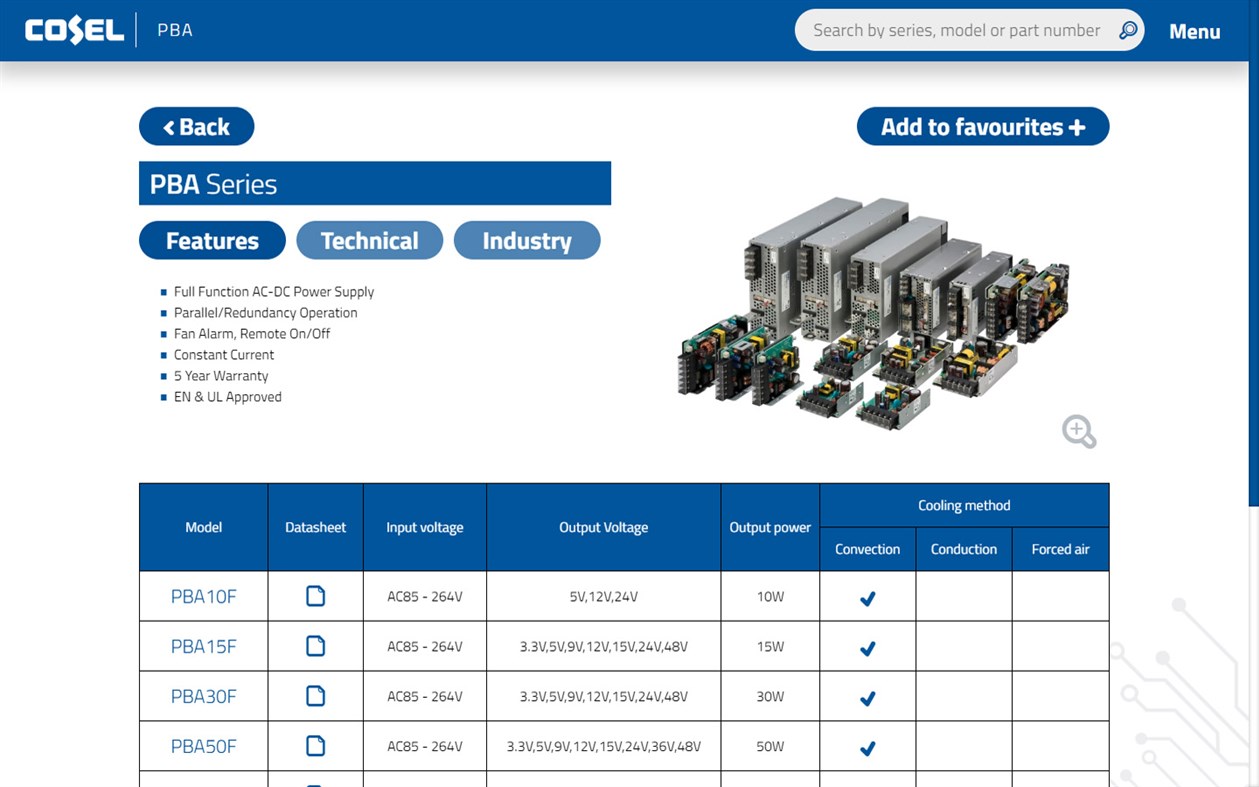This screenshot has width=1259, height=787.
Task: Click the Convection checkmark for PBA10F
Action: coord(867,598)
